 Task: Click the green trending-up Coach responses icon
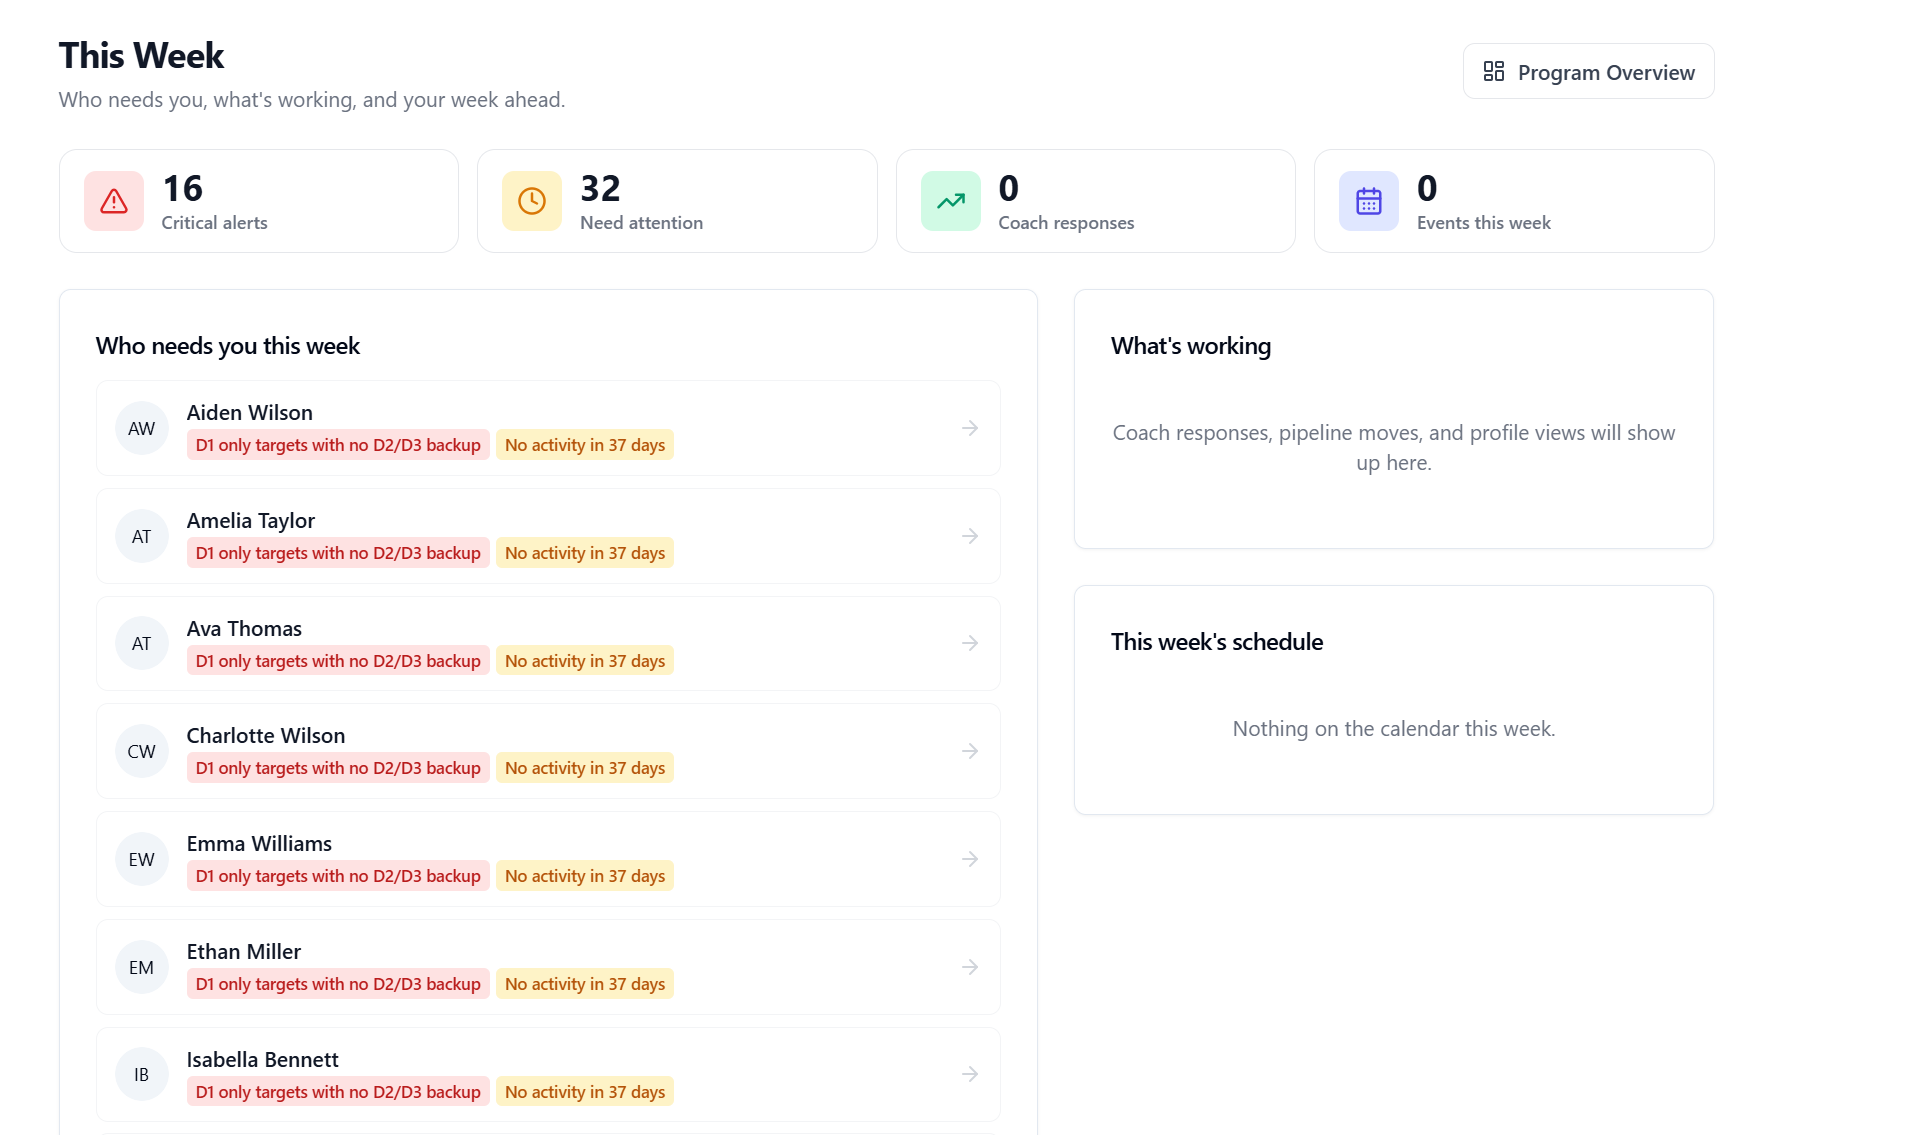click(951, 201)
